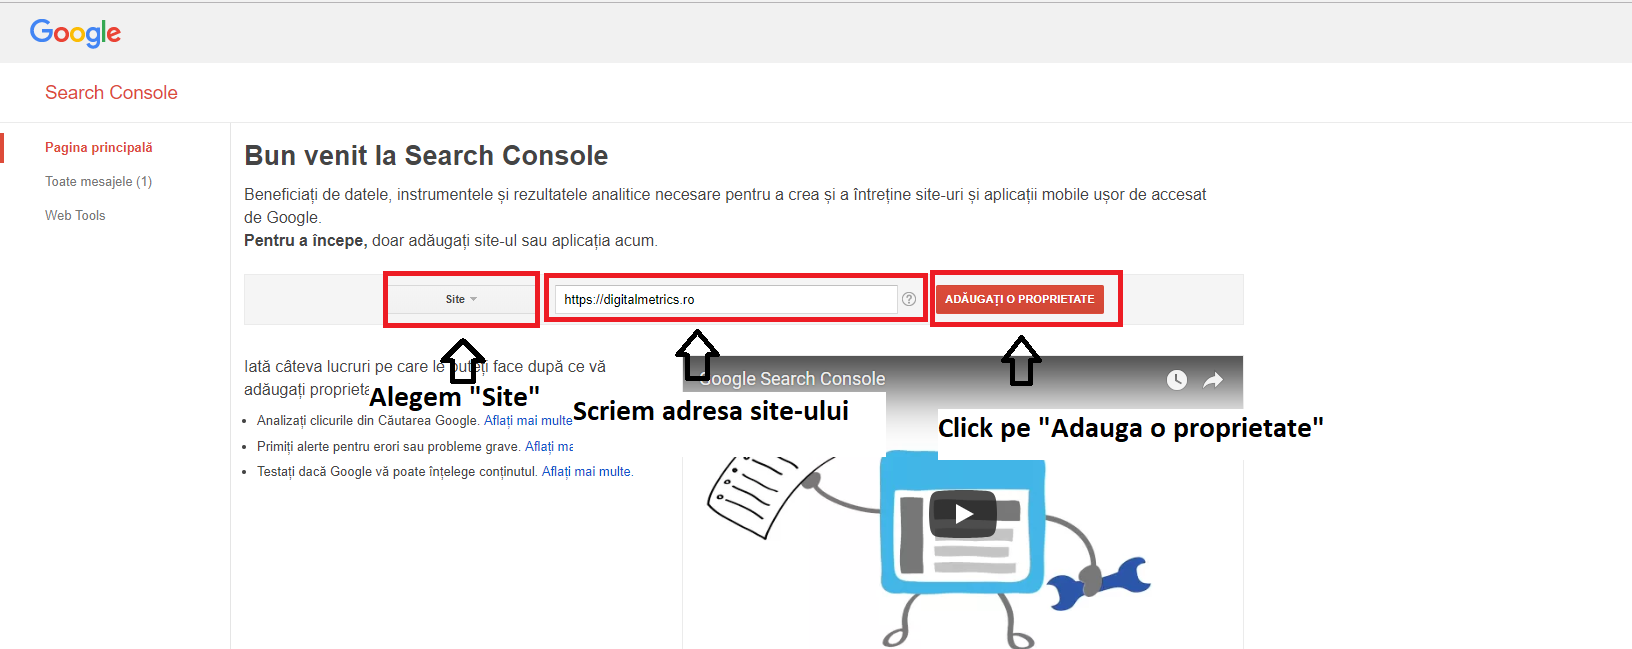Select Web Tools in the sidebar
This screenshot has width=1632, height=649.
click(x=75, y=215)
